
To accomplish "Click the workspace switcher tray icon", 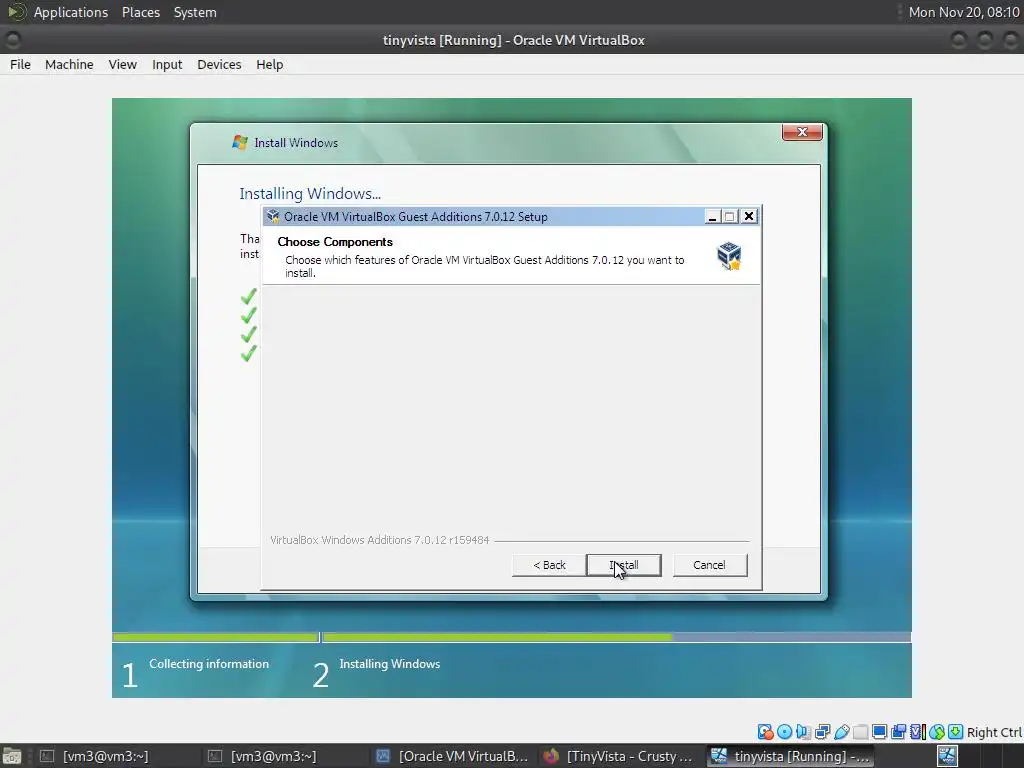I will [948, 756].
